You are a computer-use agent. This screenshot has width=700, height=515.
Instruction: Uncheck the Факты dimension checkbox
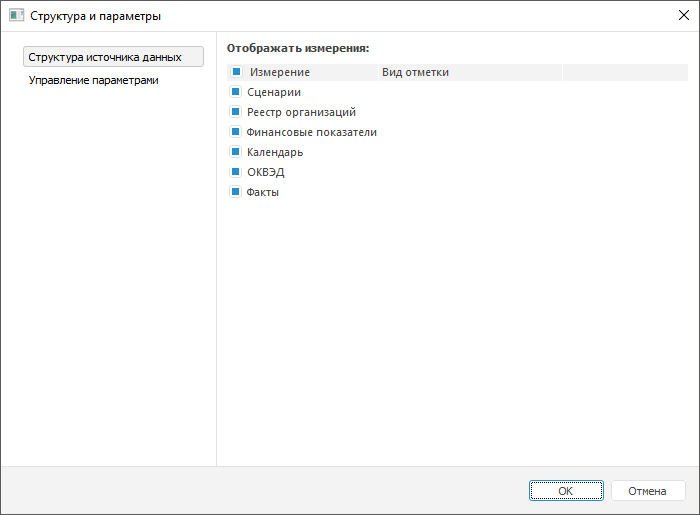[237, 192]
